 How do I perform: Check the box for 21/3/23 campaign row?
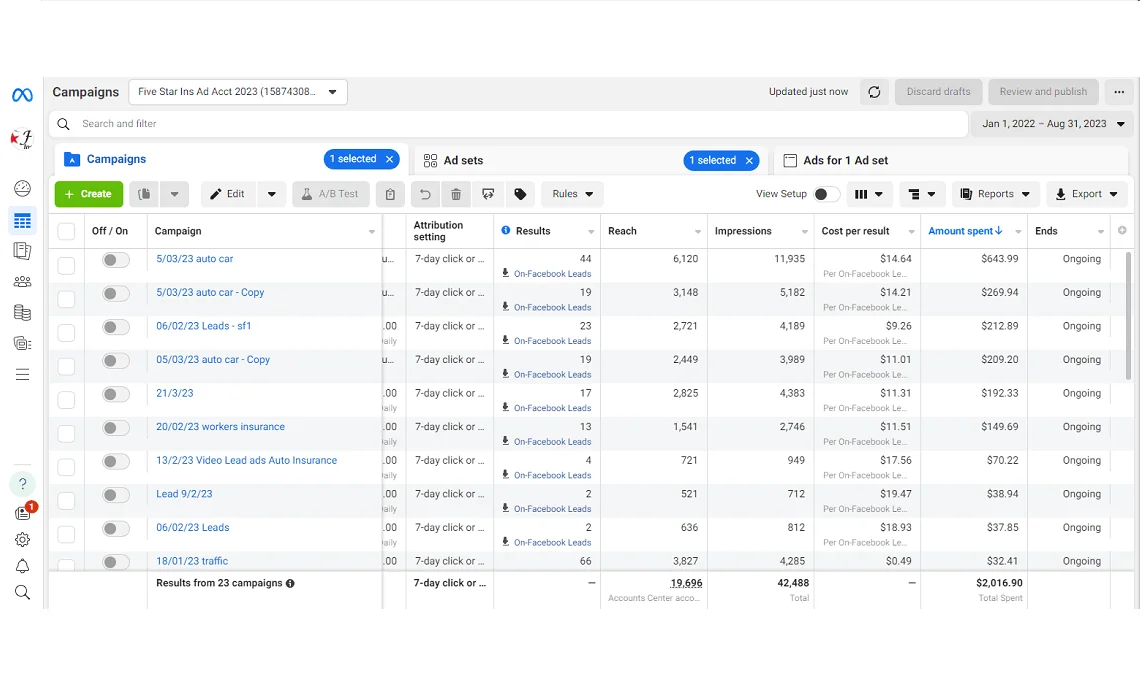(x=66, y=400)
